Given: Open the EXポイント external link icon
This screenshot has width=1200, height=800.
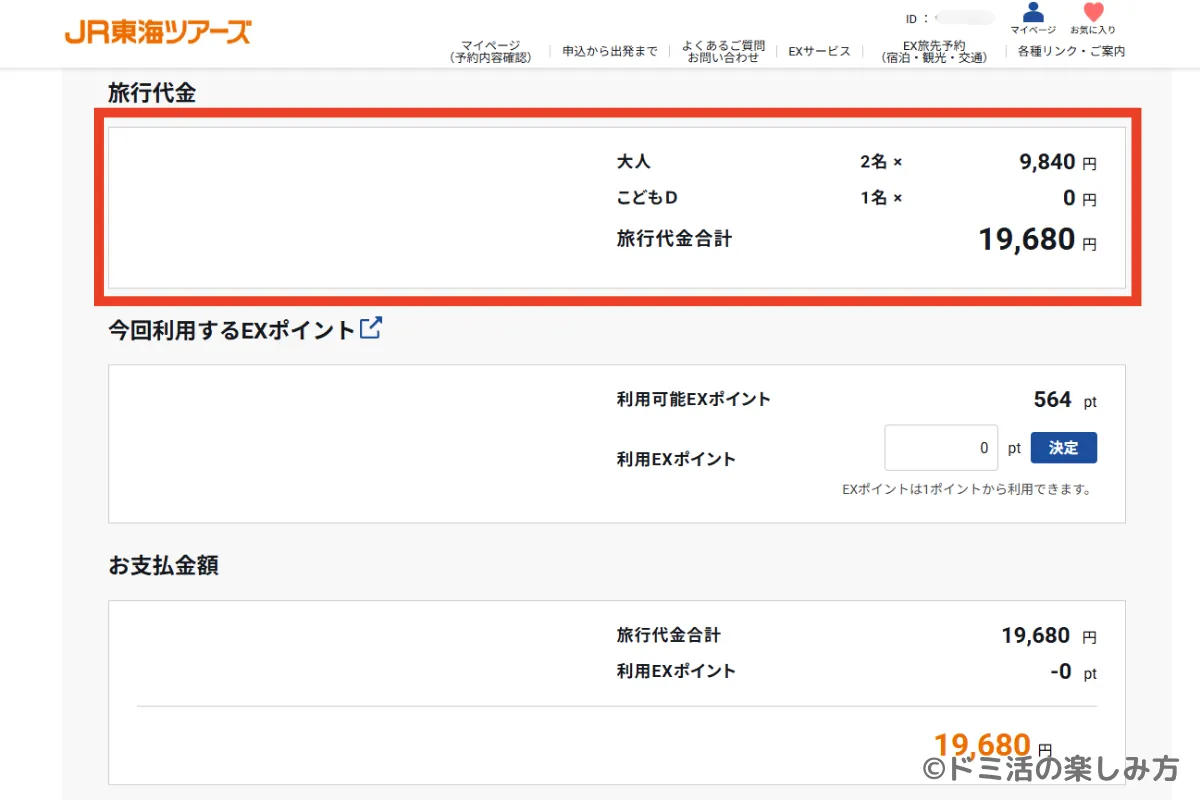Looking at the screenshot, I should pyautogui.click(x=371, y=327).
